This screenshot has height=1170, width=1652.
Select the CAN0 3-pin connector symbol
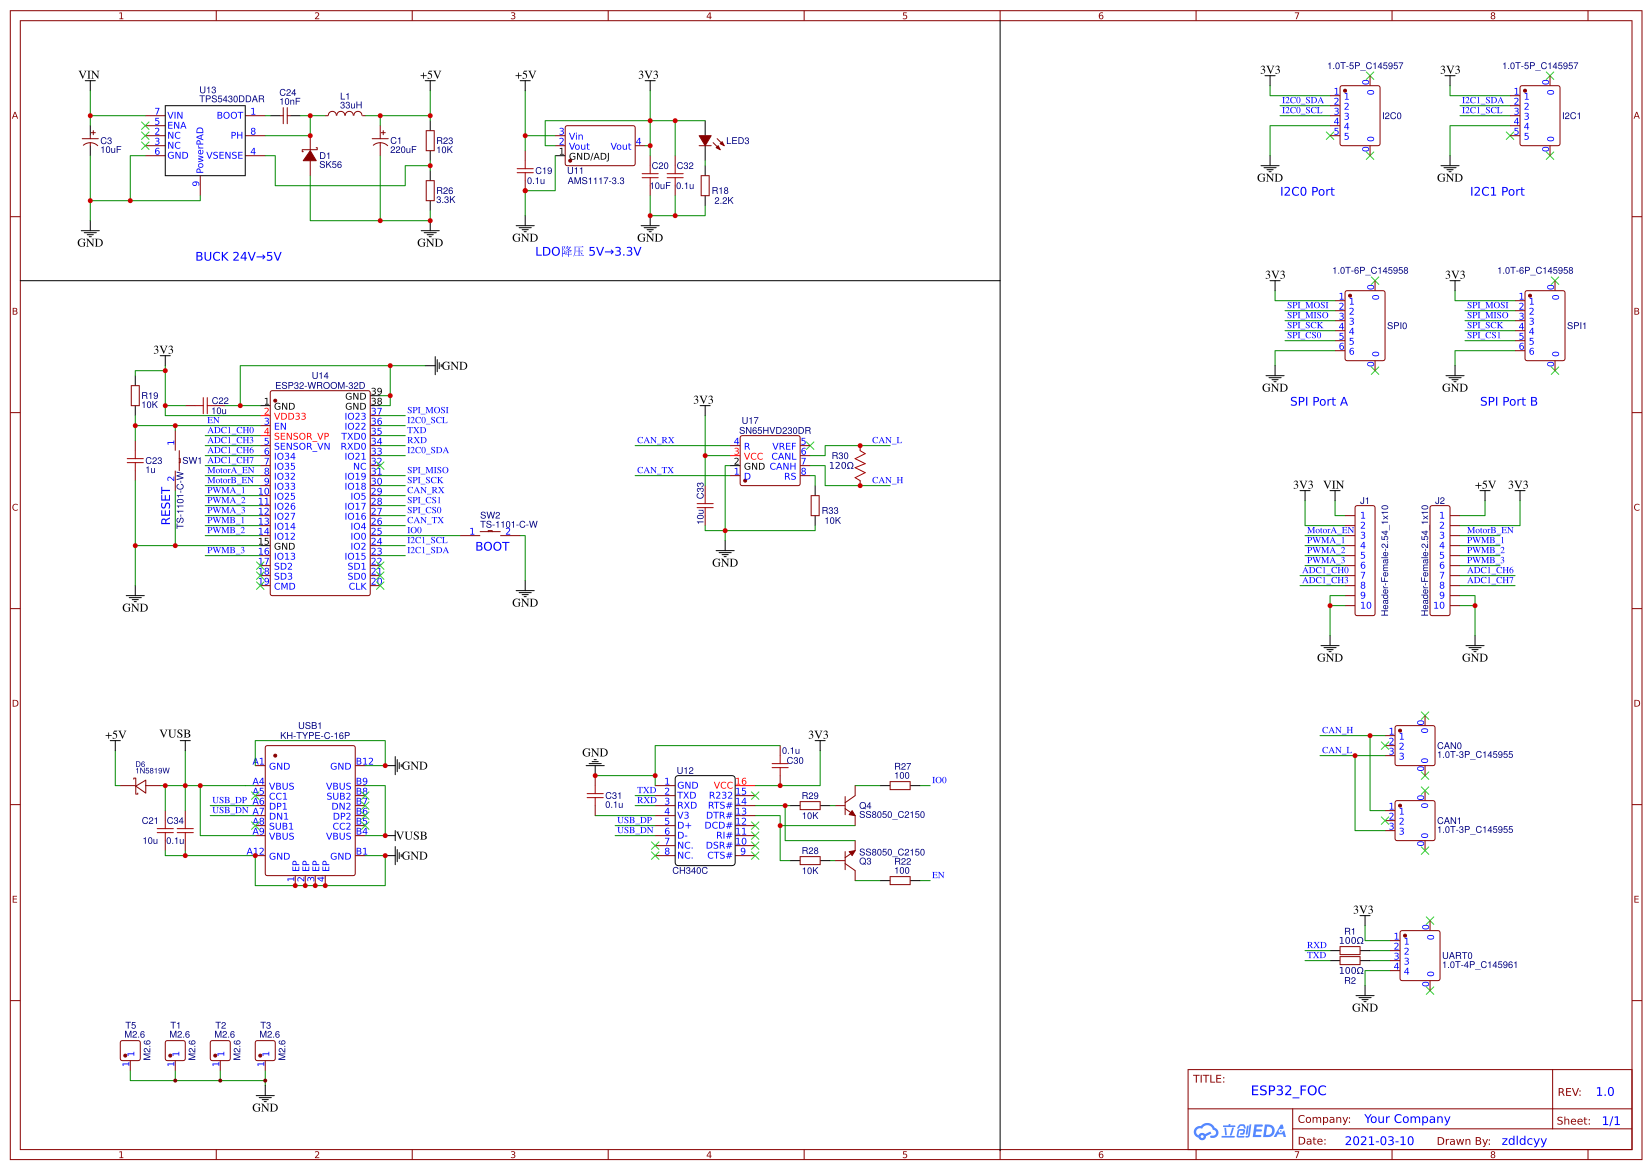[1415, 746]
